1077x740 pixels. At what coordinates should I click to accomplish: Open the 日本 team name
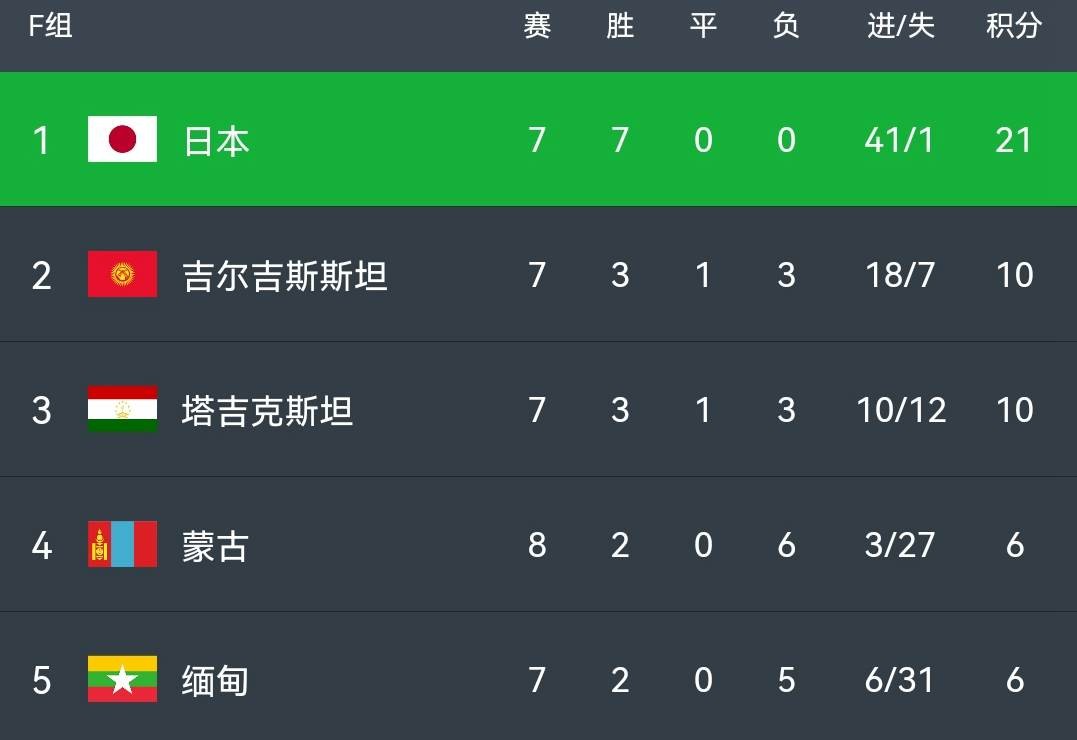click(x=216, y=141)
